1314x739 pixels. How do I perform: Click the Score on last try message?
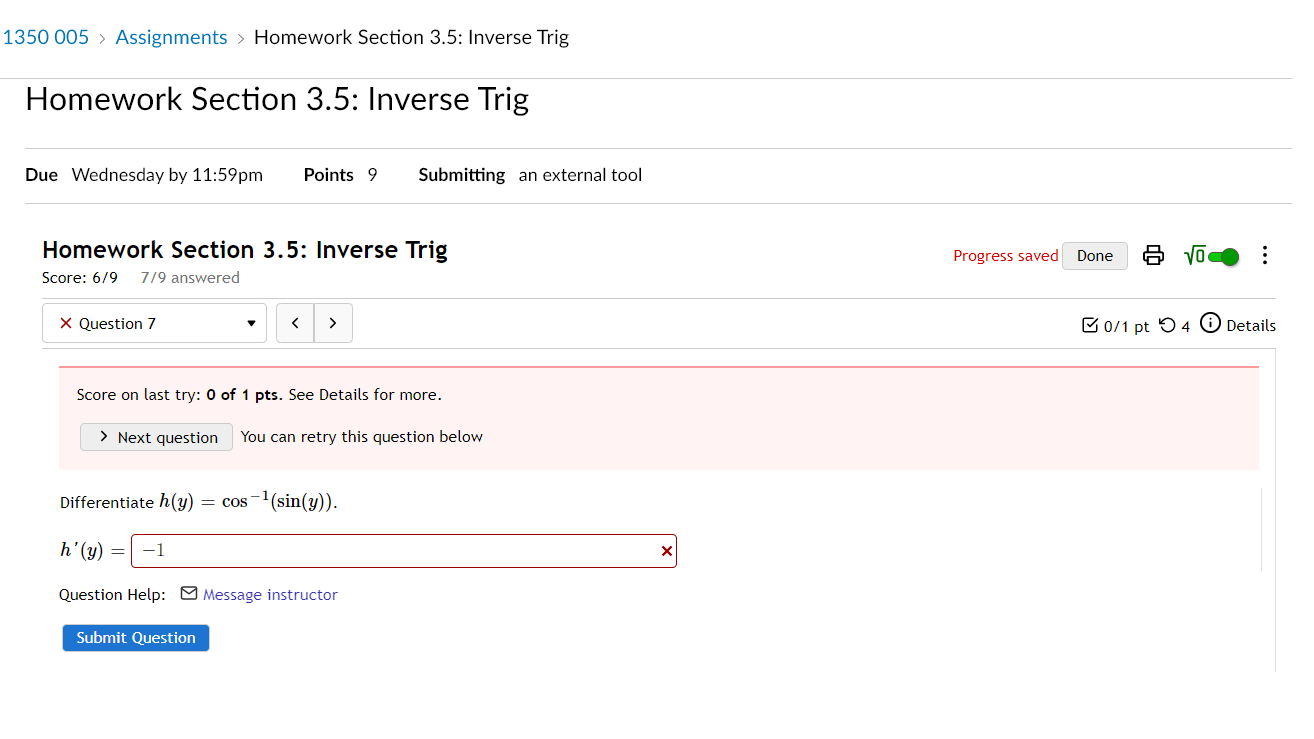(259, 395)
